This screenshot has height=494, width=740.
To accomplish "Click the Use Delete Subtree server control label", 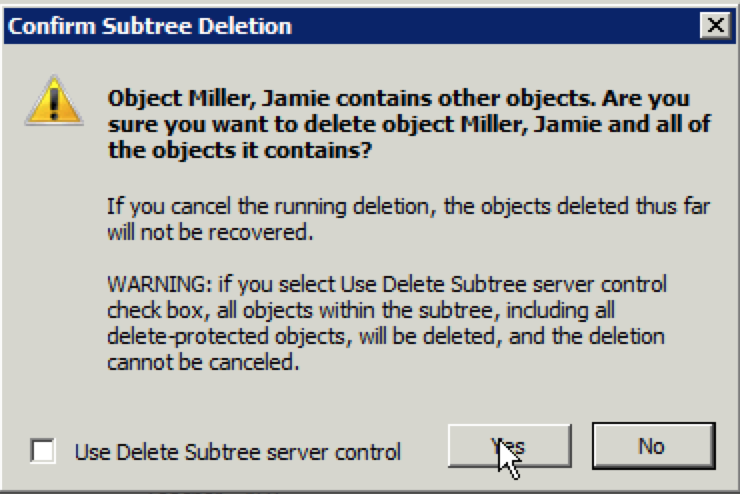I will (238, 452).
